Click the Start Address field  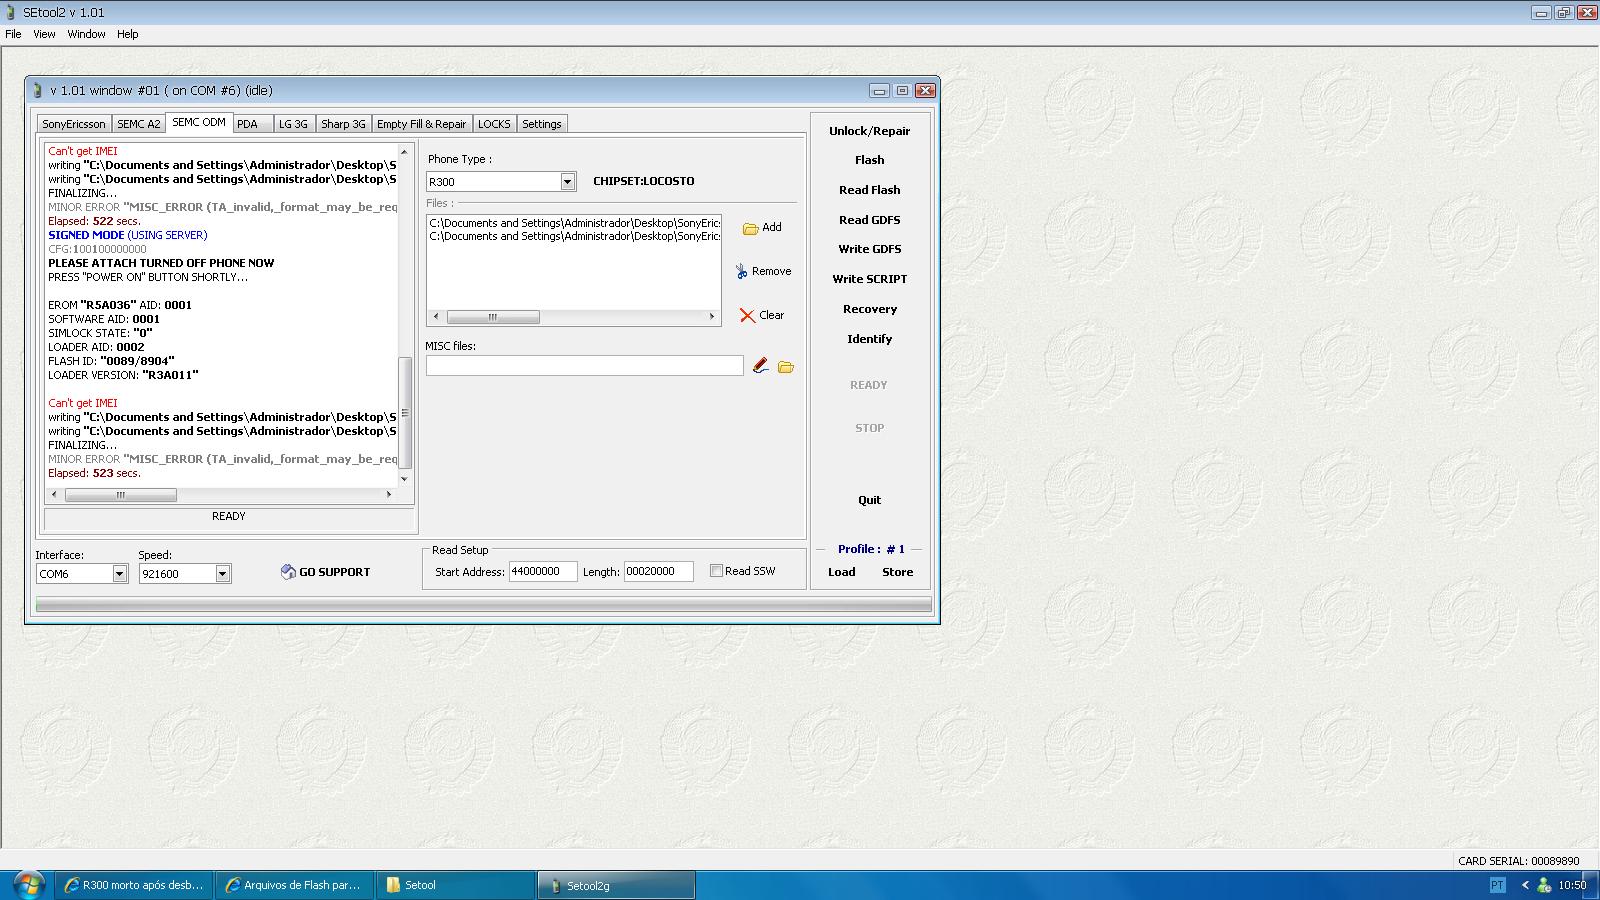tap(543, 572)
